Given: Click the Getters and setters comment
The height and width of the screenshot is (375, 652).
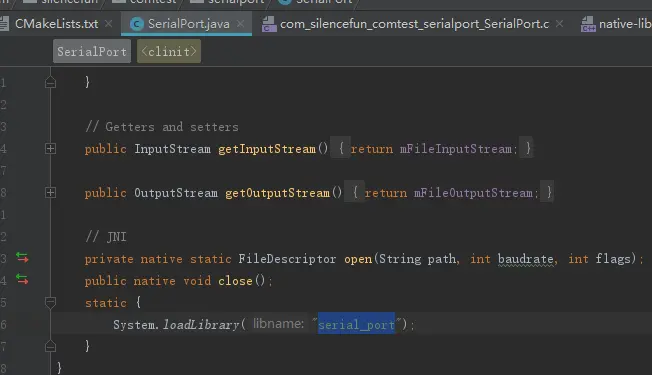Looking at the screenshot, I should pyautogui.click(x=162, y=127).
